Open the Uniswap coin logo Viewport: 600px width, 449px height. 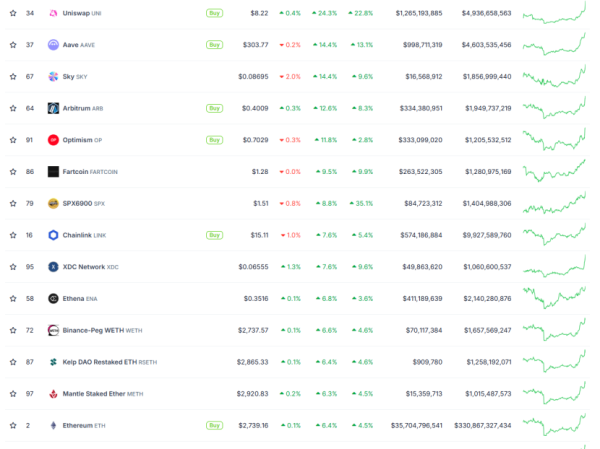(x=53, y=13)
